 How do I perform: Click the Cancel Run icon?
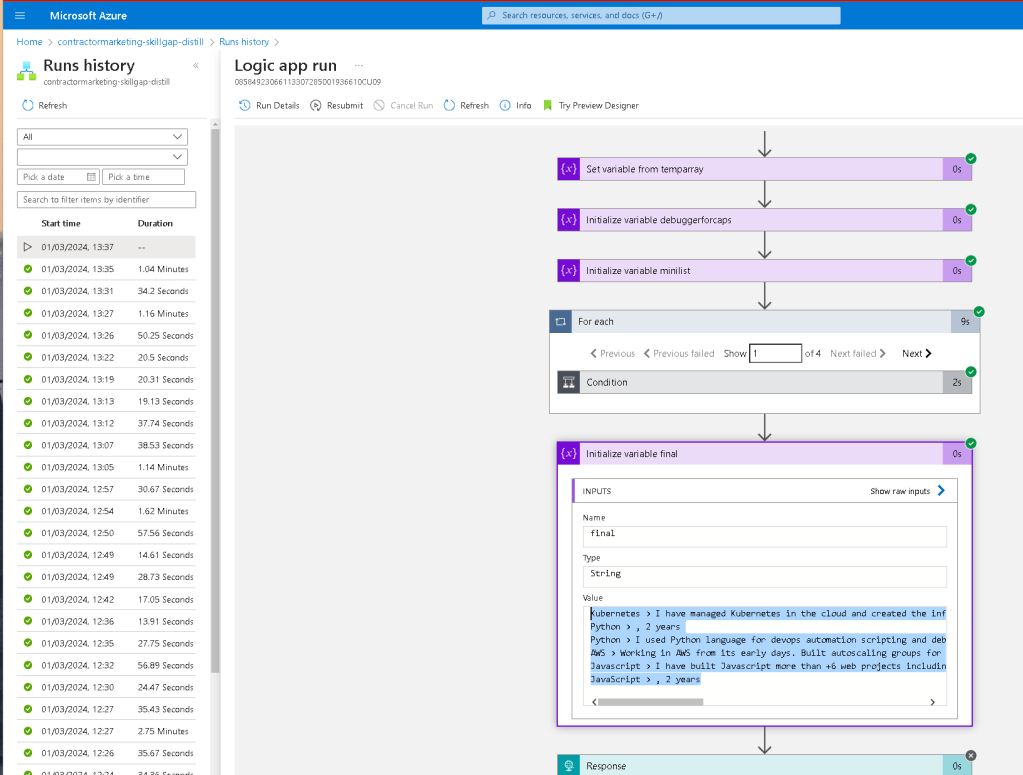point(379,106)
